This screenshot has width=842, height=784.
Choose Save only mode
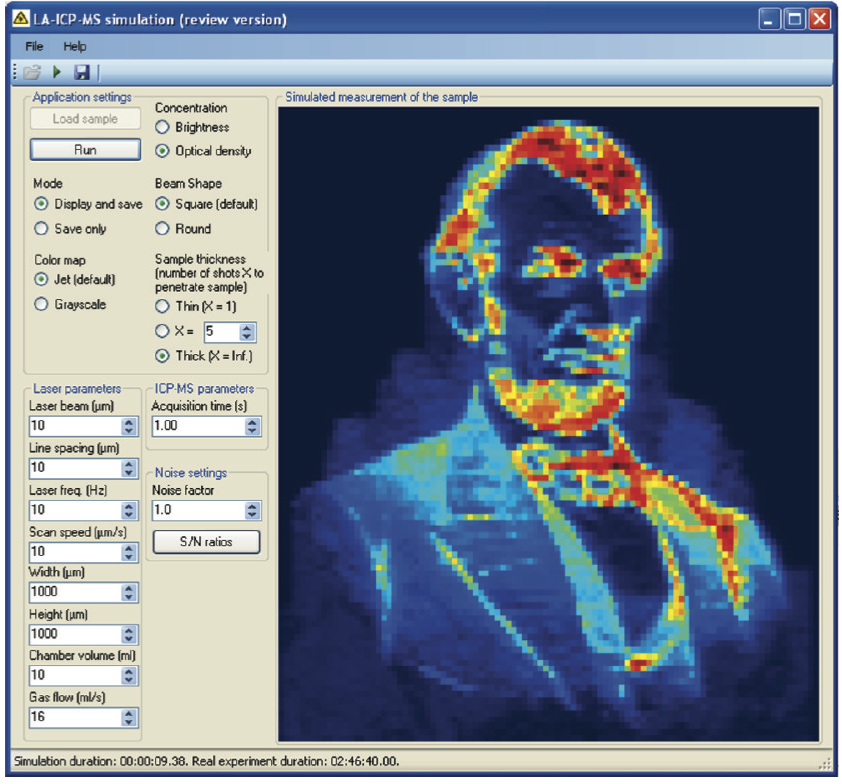click(41, 229)
